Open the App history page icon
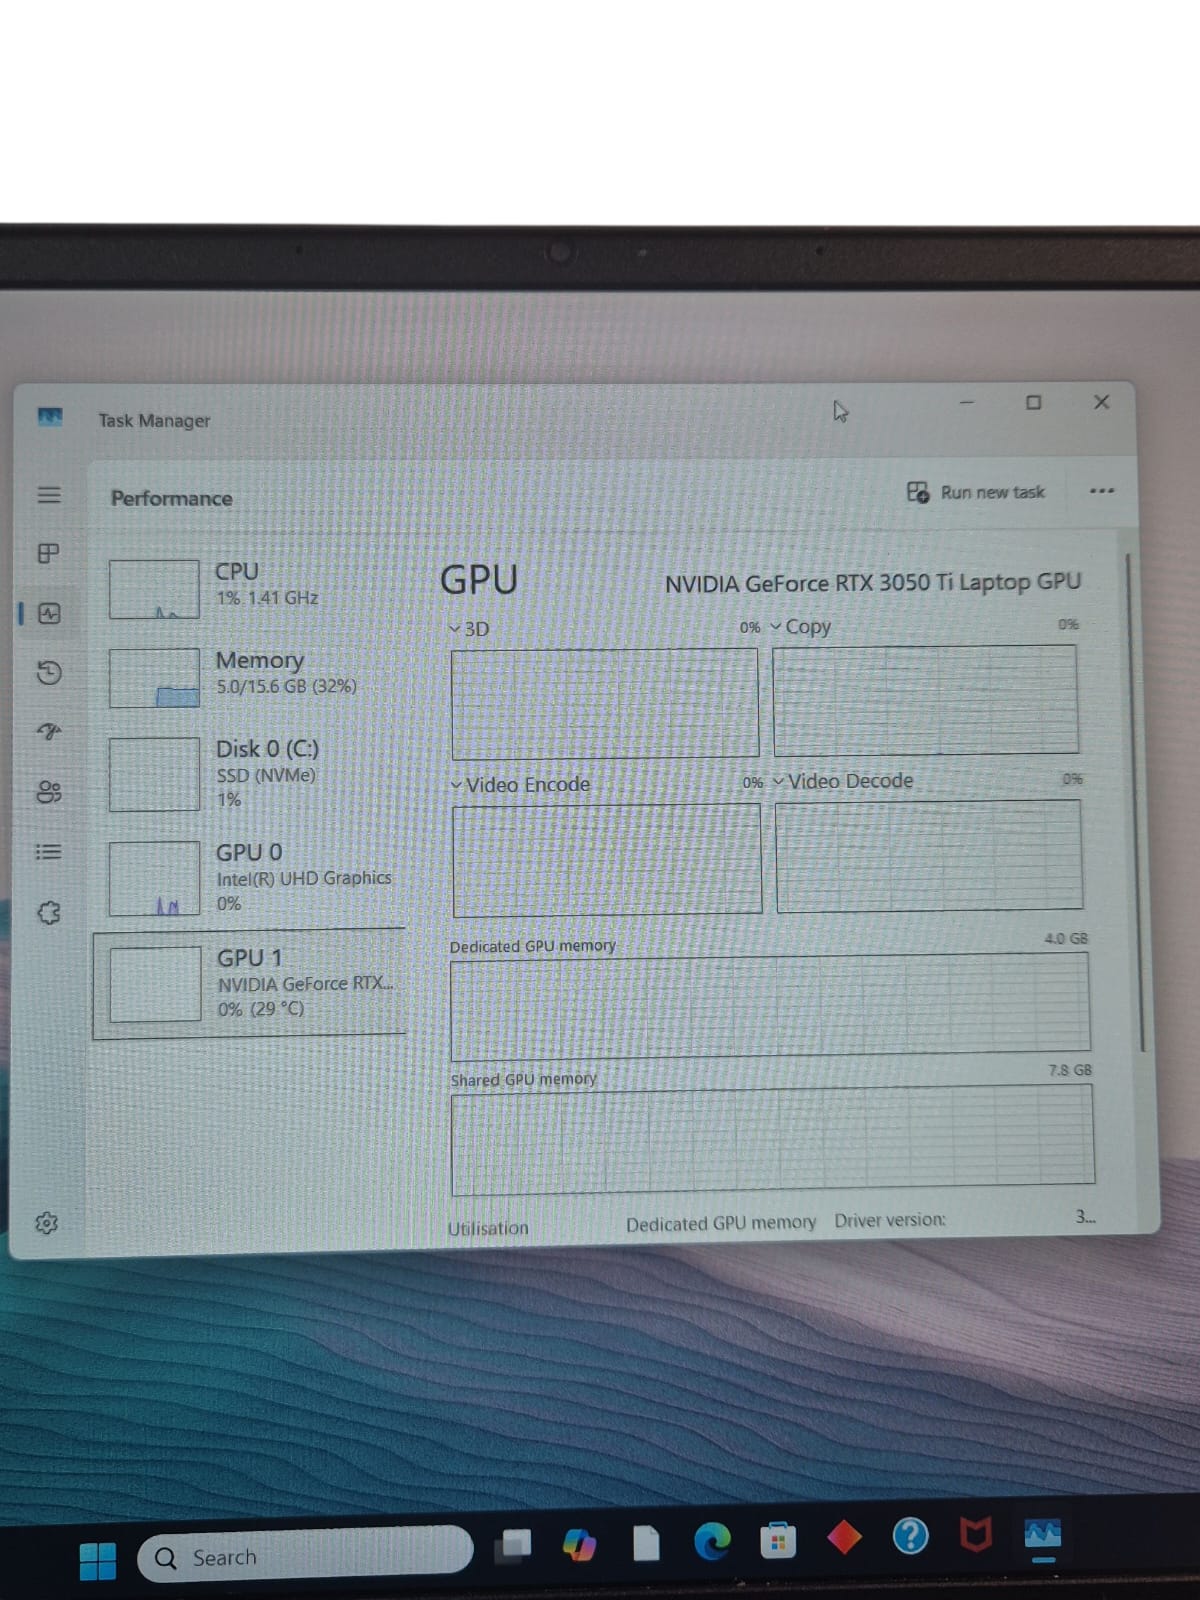The image size is (1200, 1600). click(49, 672)
